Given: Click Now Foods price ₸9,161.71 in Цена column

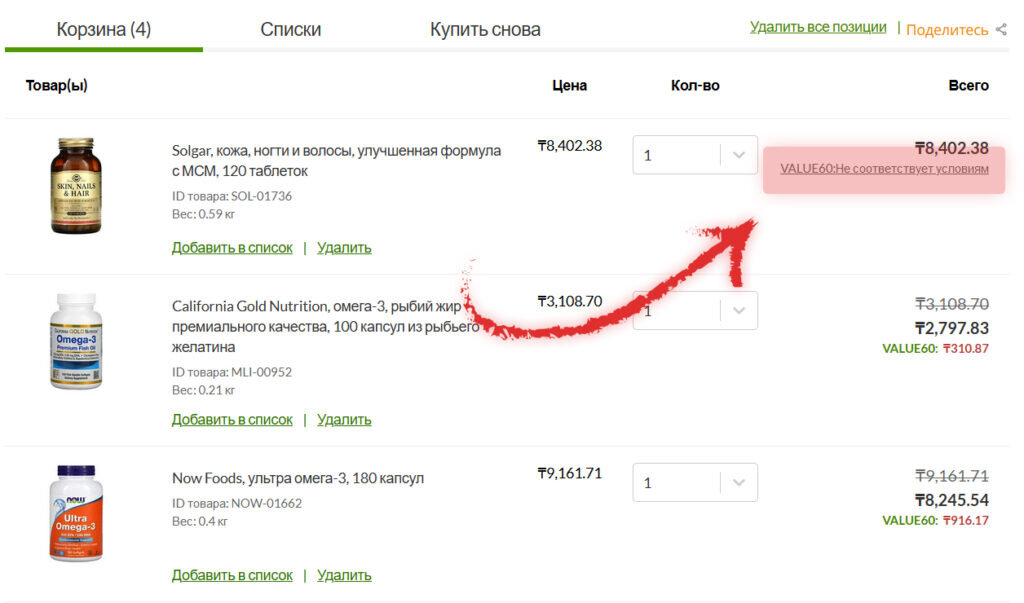Looking at the screenshot, I should point(569,473).
